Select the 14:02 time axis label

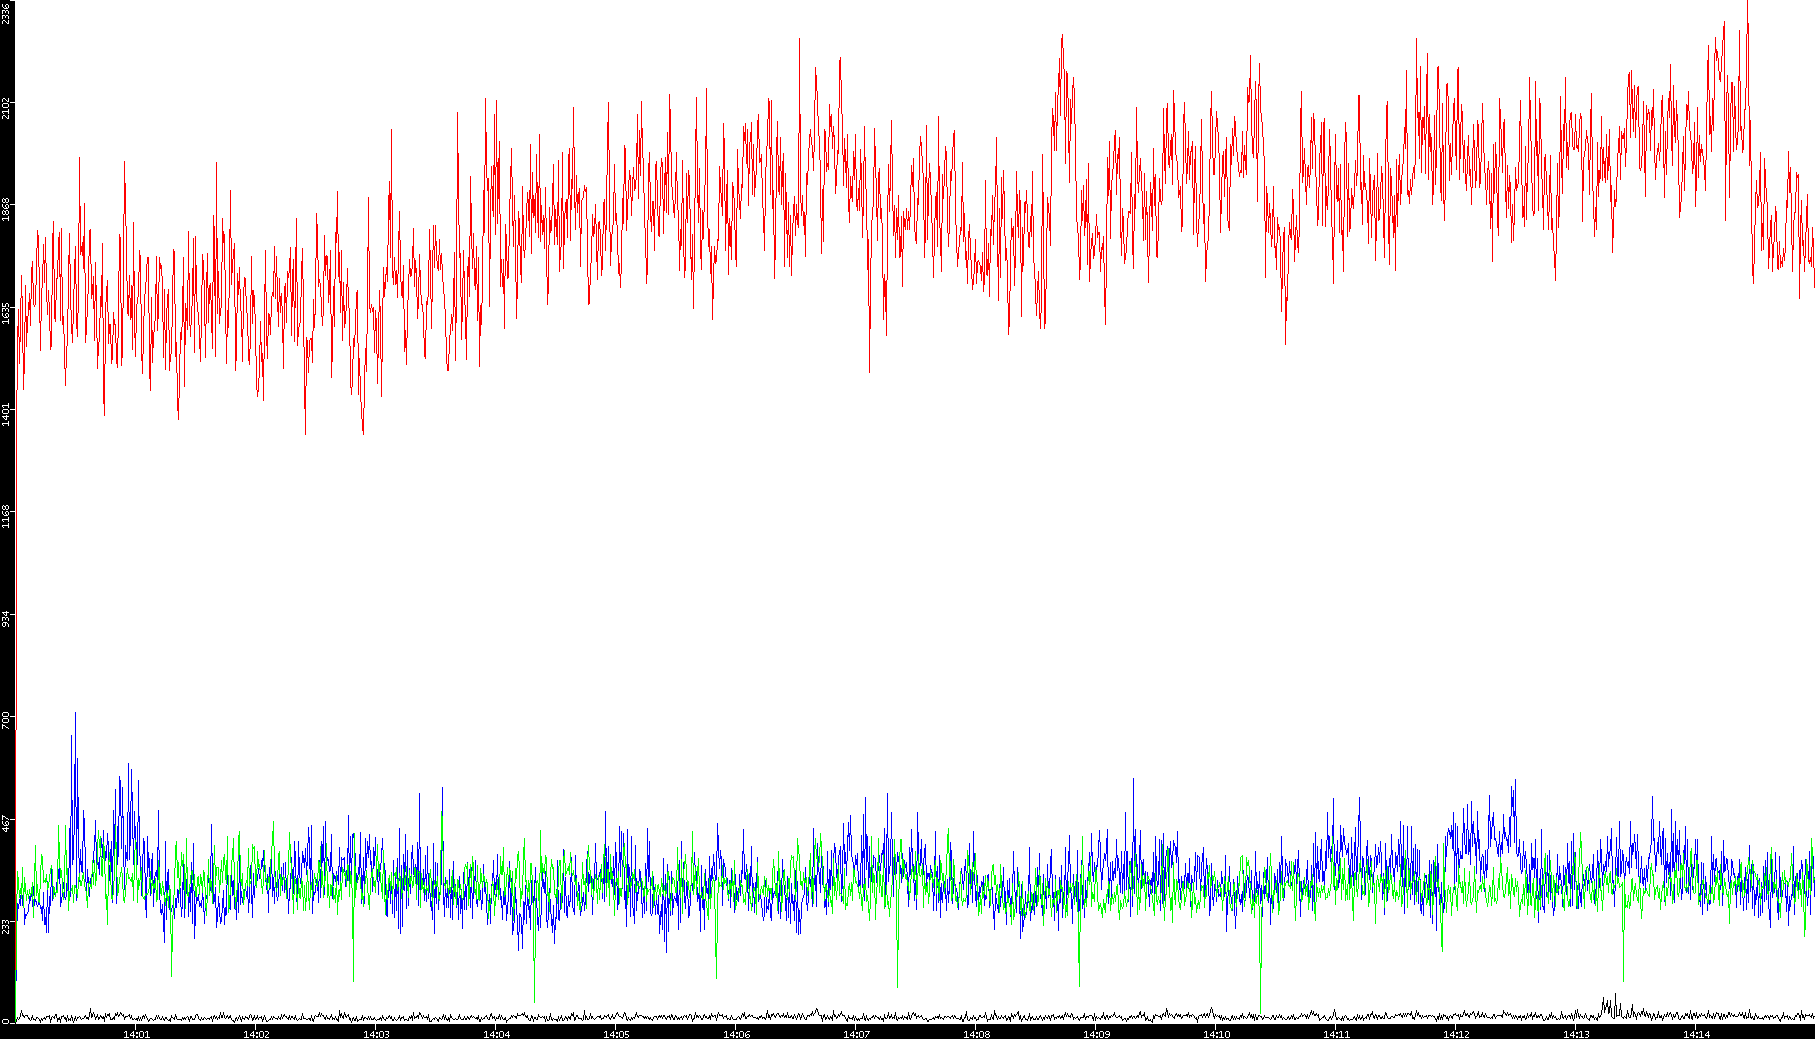(x=256, y=1034)
